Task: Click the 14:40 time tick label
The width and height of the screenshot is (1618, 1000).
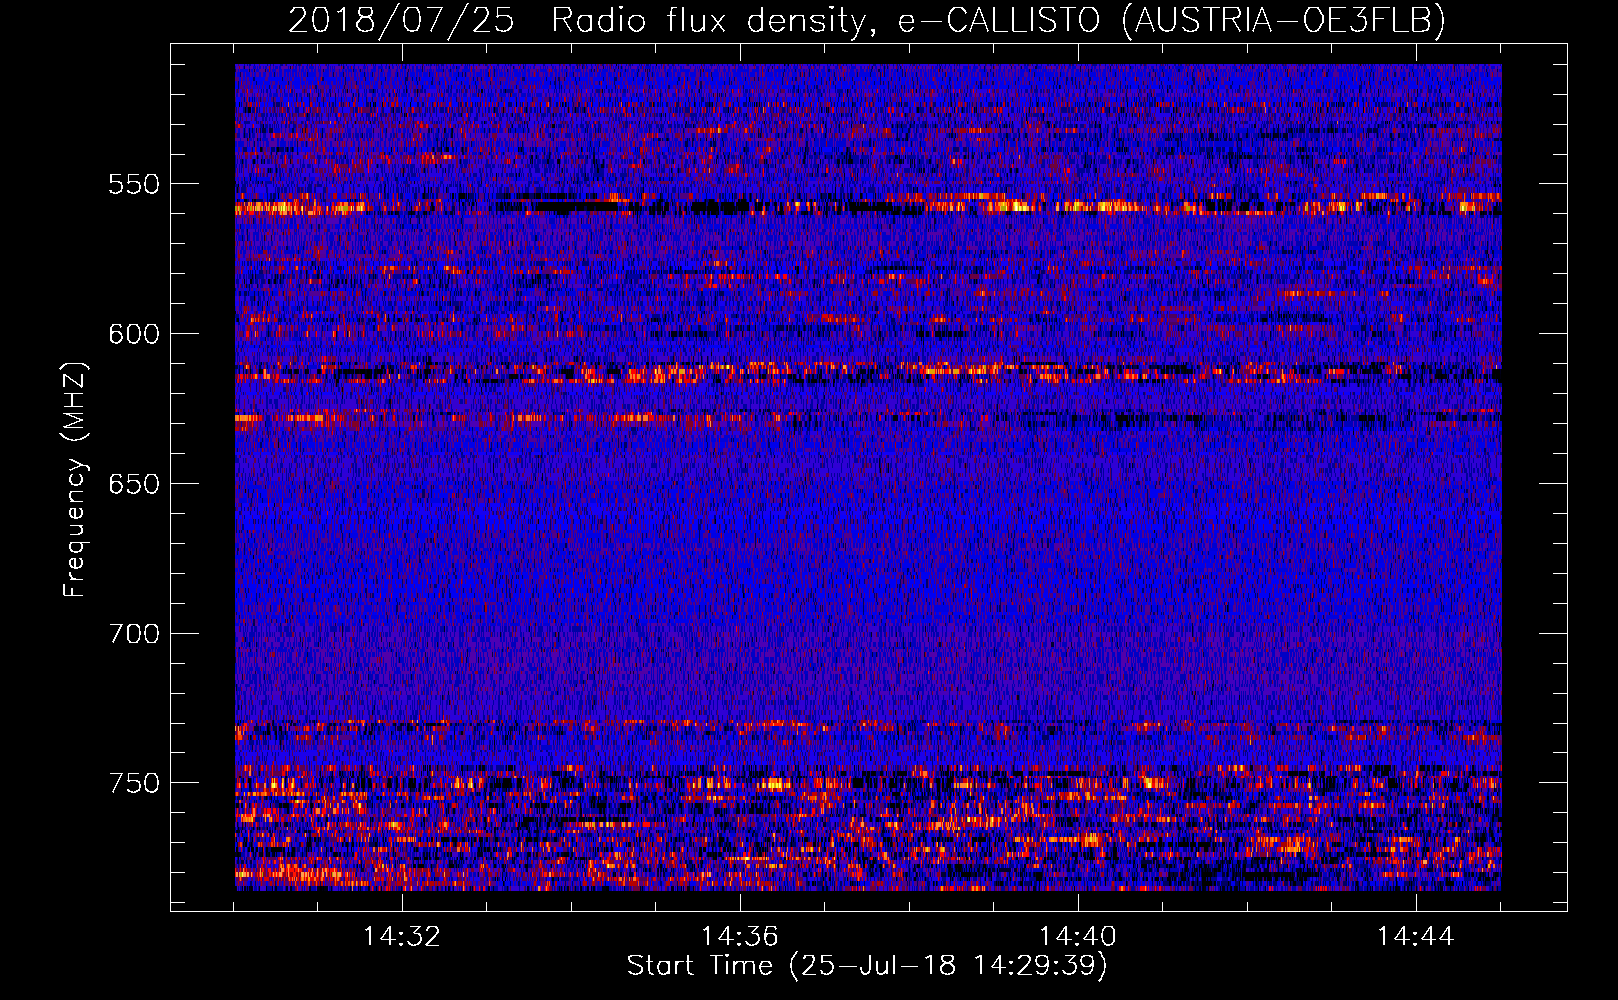Action: (x=1077, y=937)
